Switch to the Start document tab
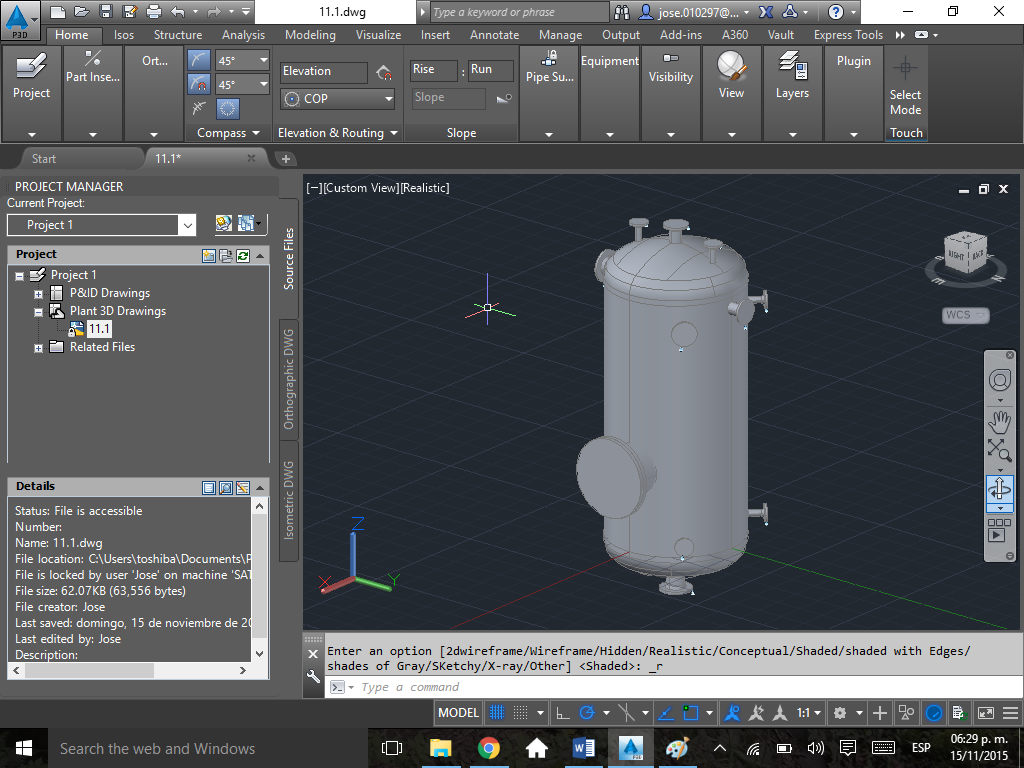1024x768 pixels. pos(44,159)
